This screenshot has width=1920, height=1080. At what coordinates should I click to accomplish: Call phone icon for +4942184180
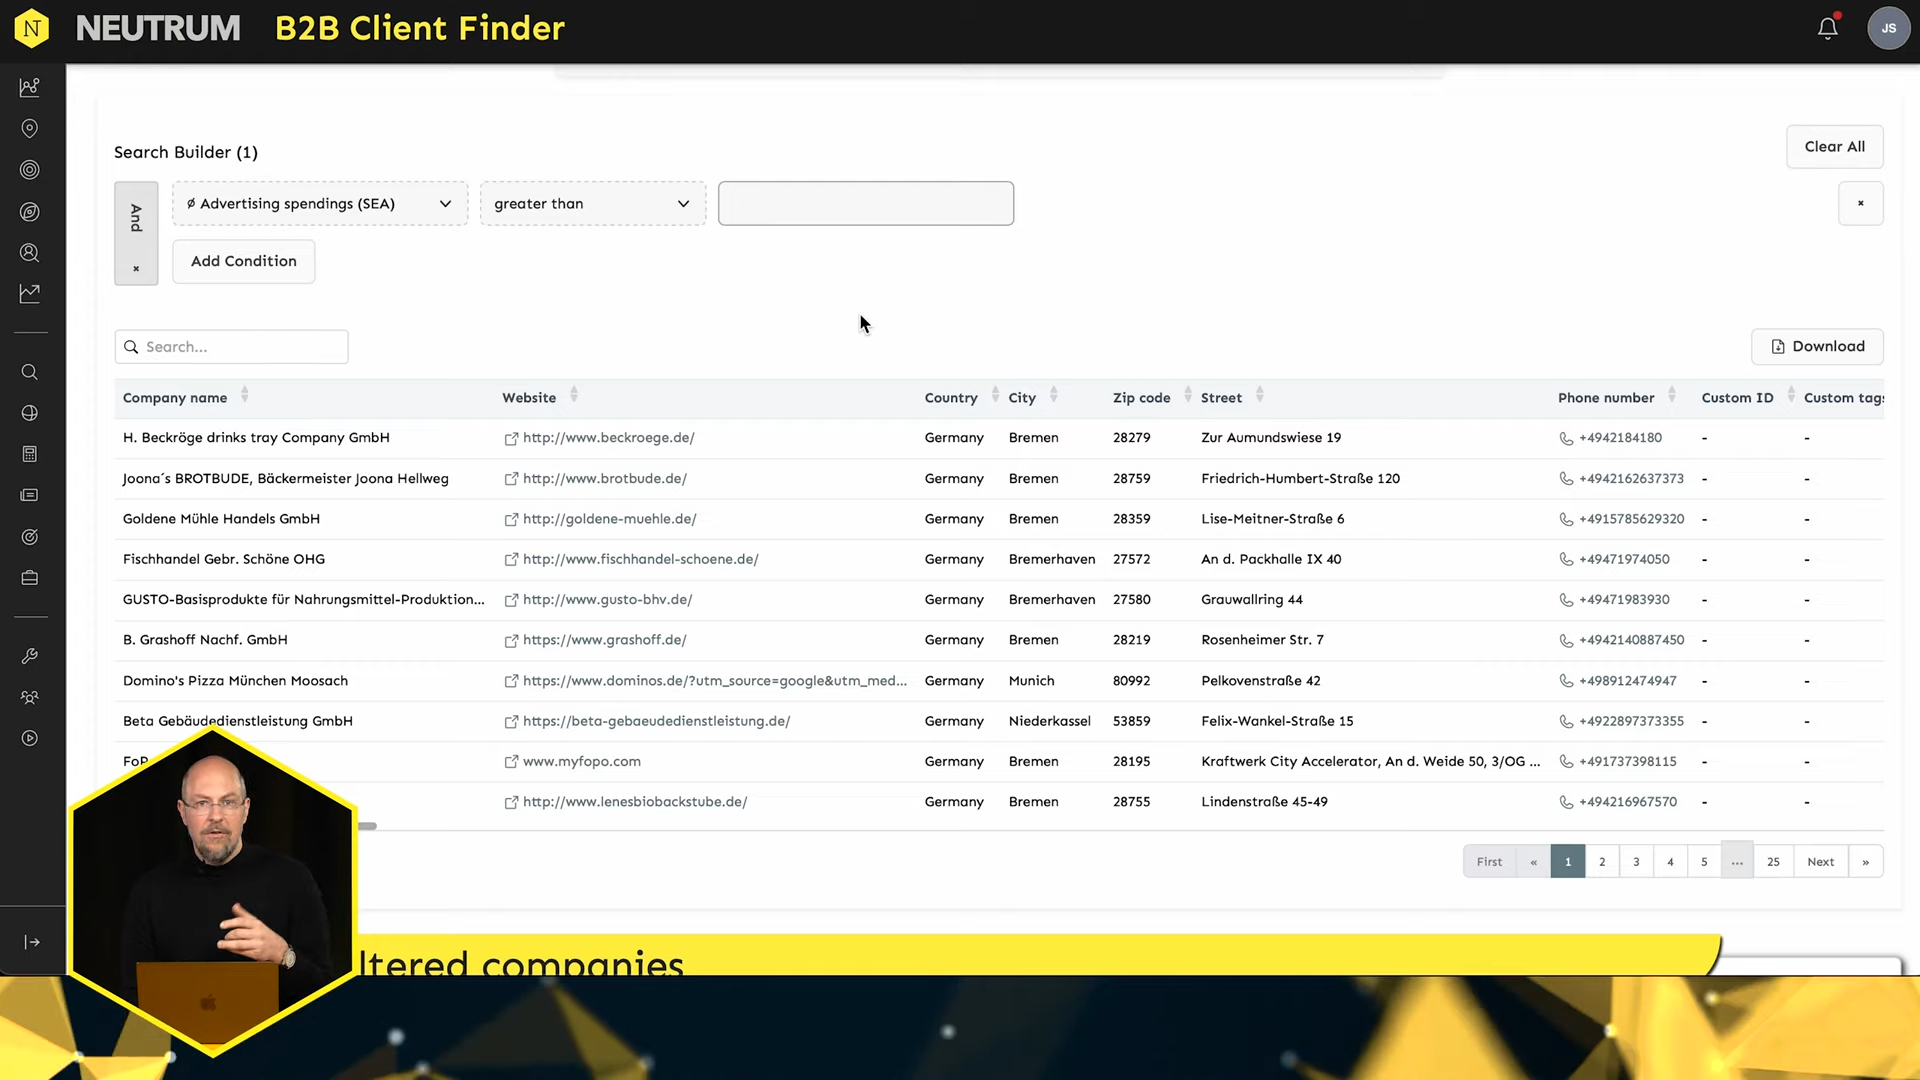pyautogui.click(x=1566, y=438)
